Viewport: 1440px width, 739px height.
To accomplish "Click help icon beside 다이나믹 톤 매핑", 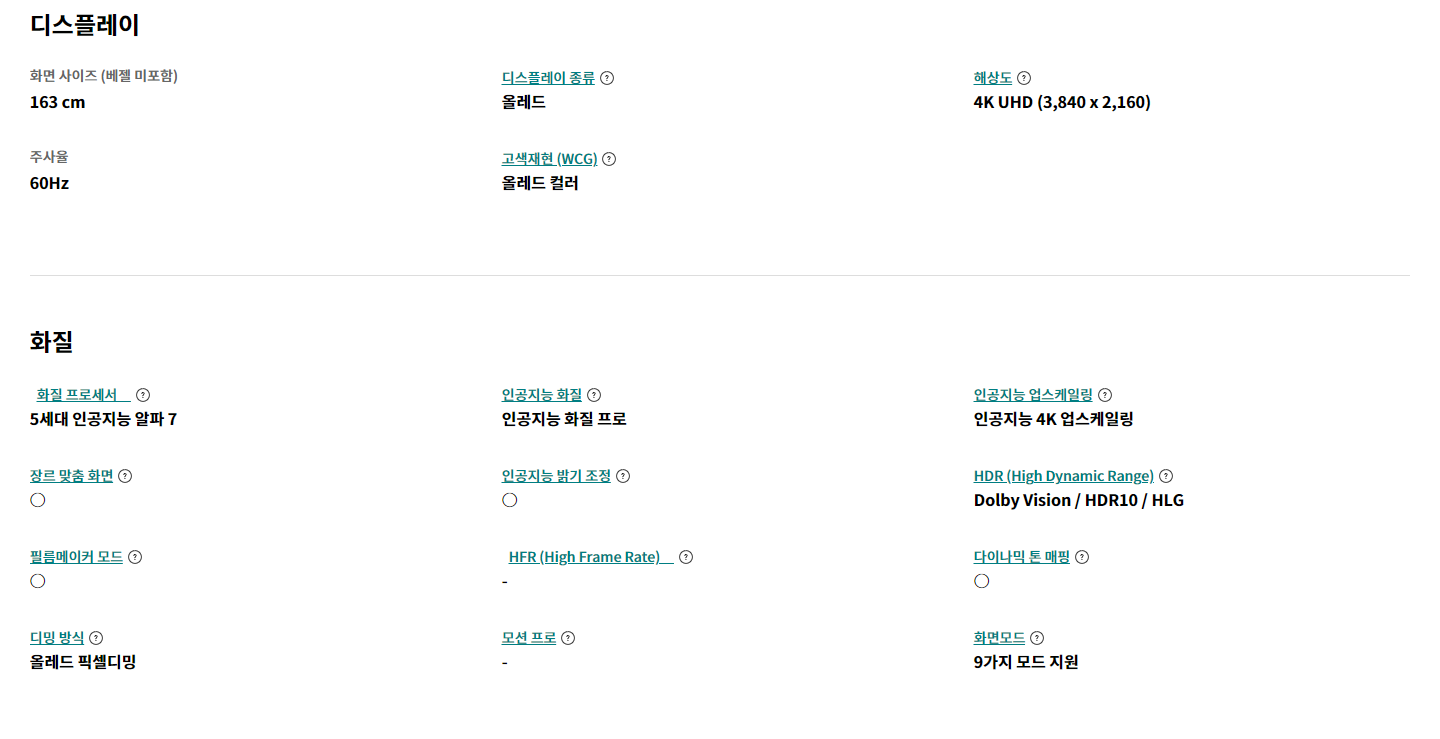I will 1082,557.
